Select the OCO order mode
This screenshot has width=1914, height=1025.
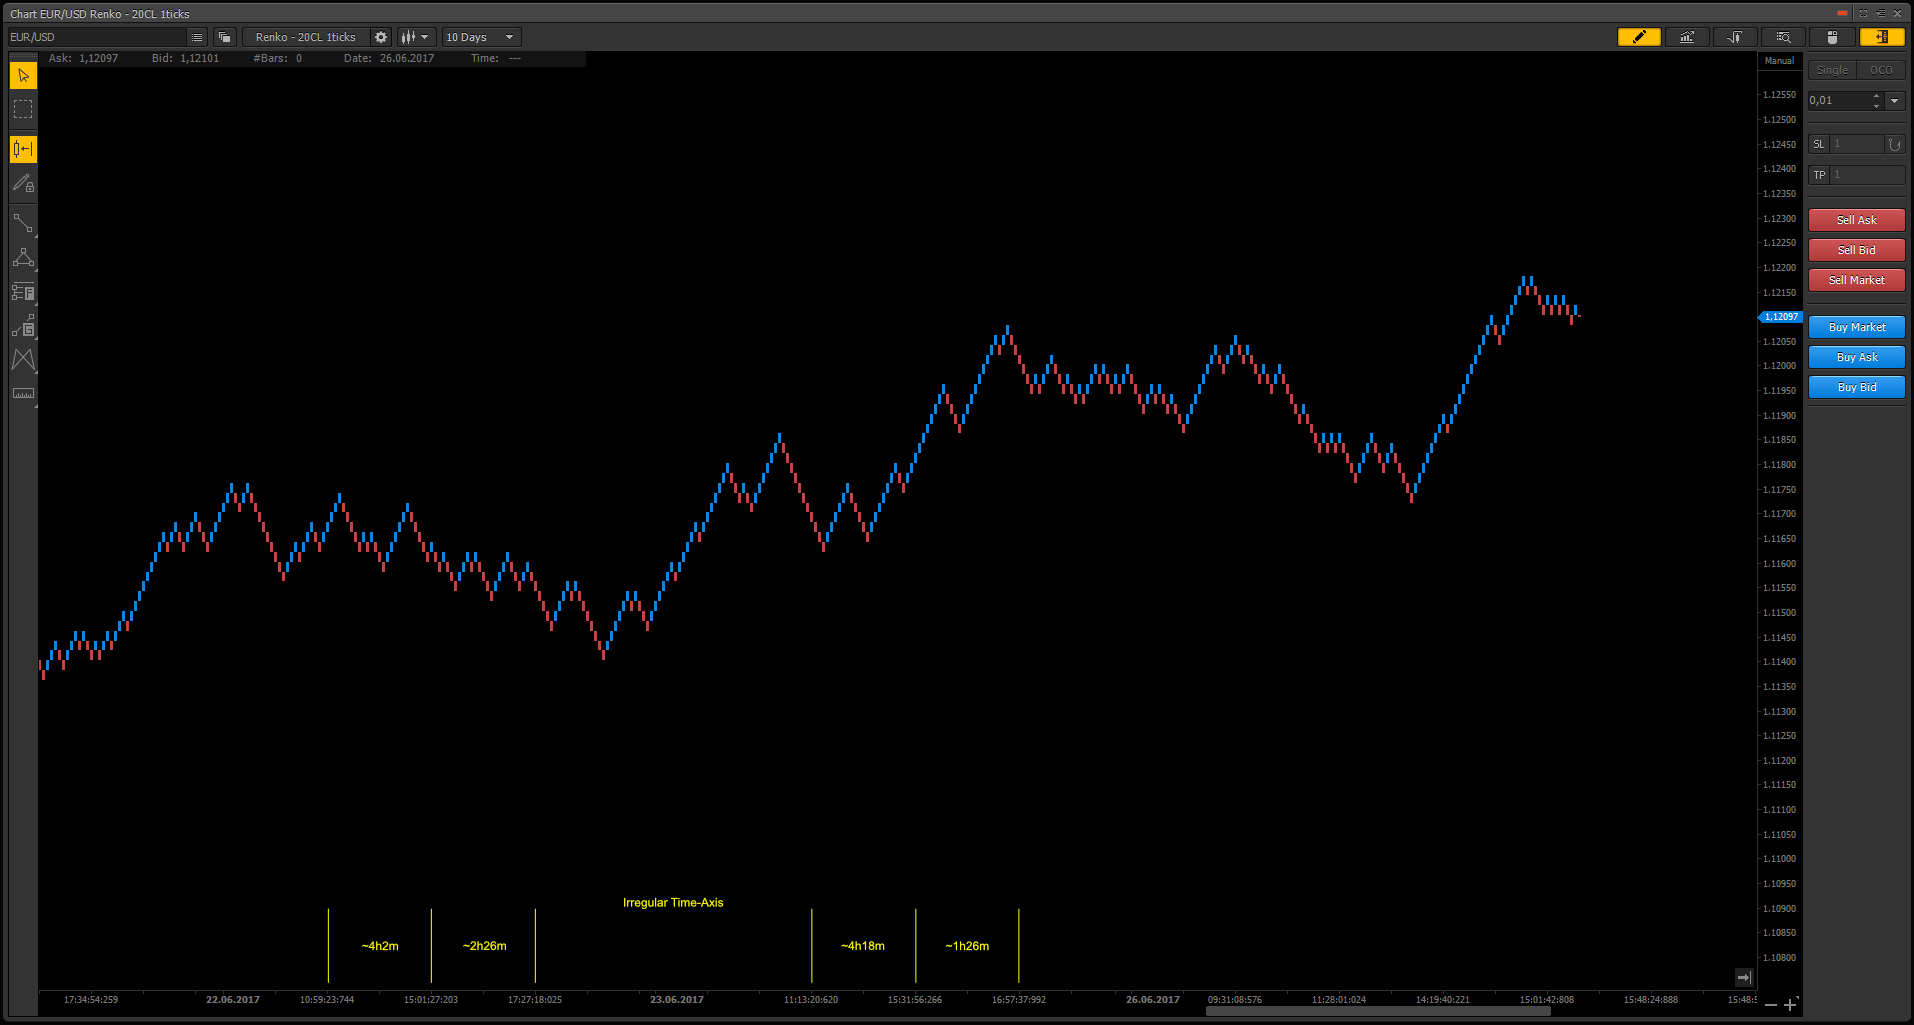[1881, 70]
